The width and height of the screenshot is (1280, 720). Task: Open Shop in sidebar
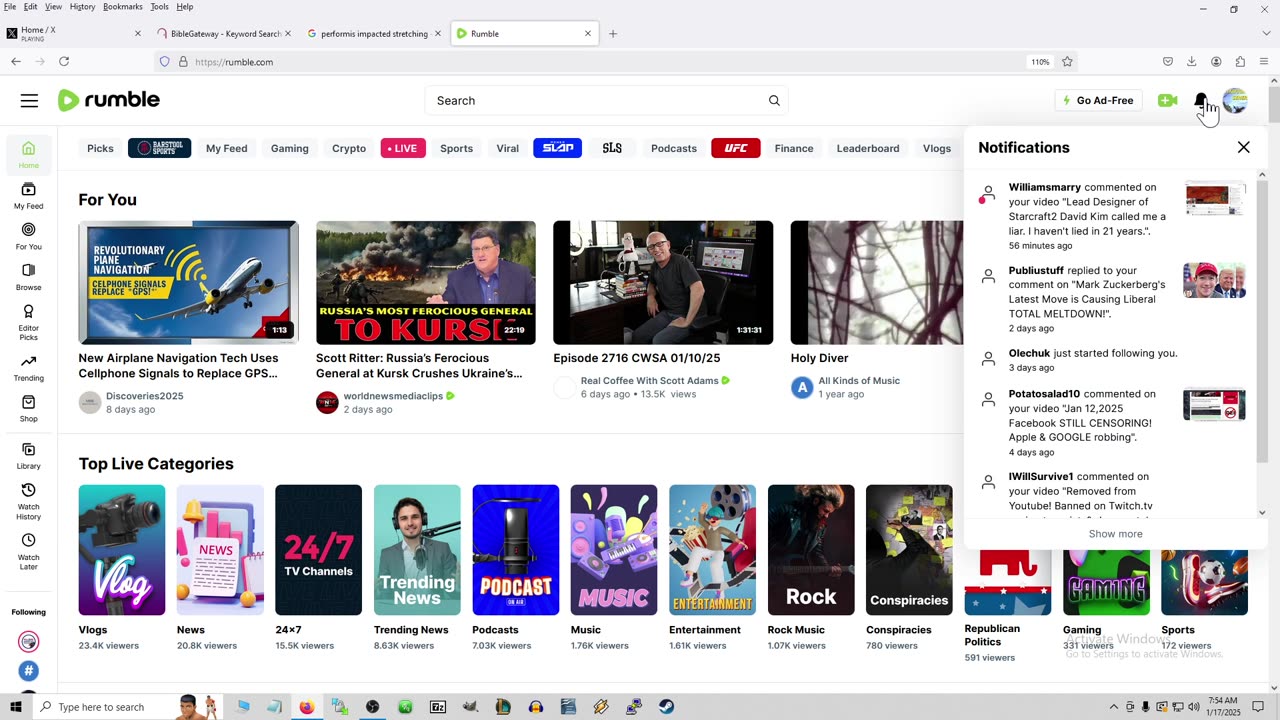tap(29, 409)
